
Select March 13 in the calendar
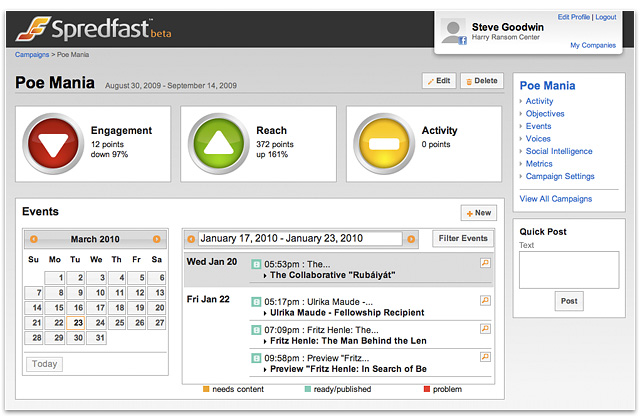click(157, 293)
